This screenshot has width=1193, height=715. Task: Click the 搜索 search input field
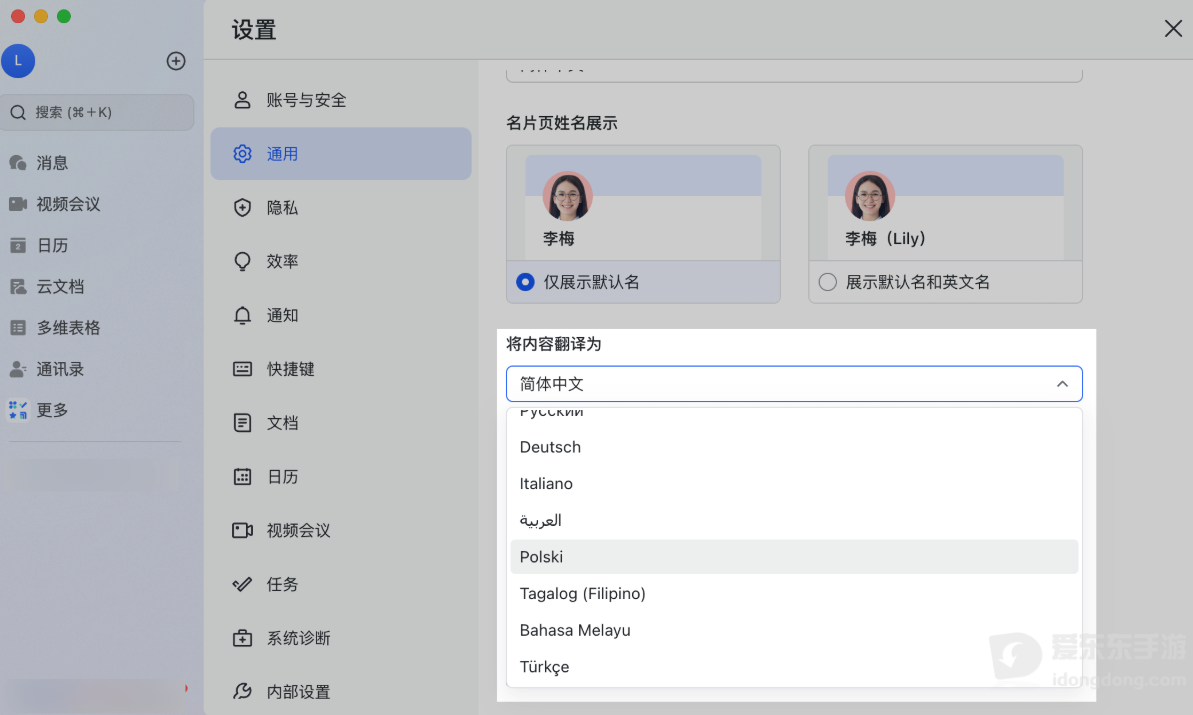[97, 113]
